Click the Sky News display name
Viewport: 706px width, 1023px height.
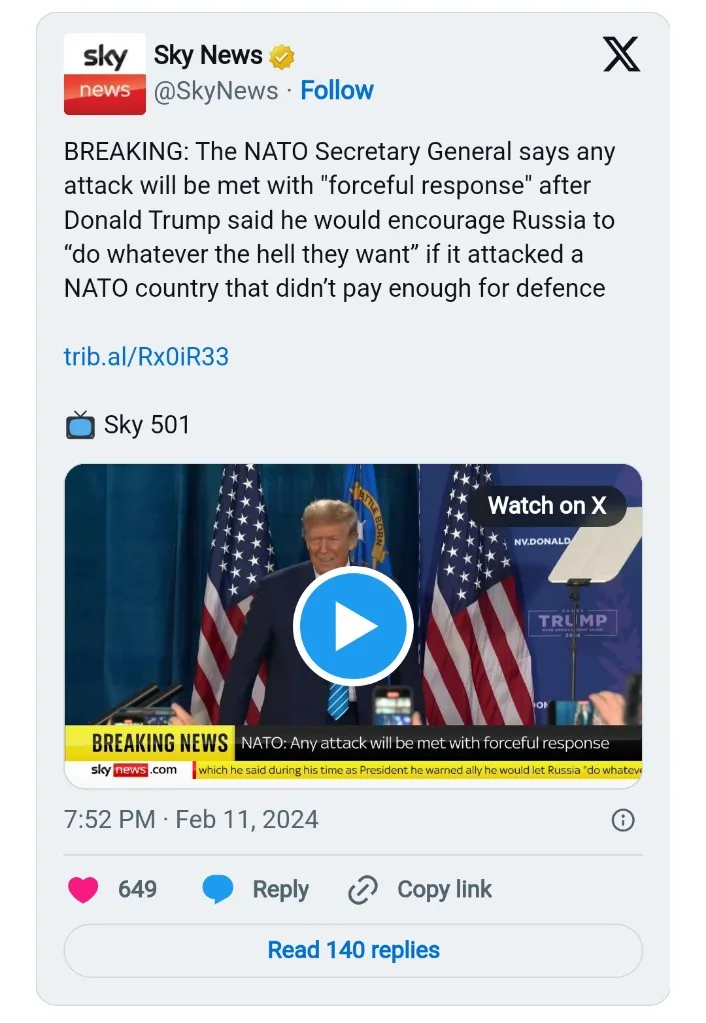tap(208, 55)
